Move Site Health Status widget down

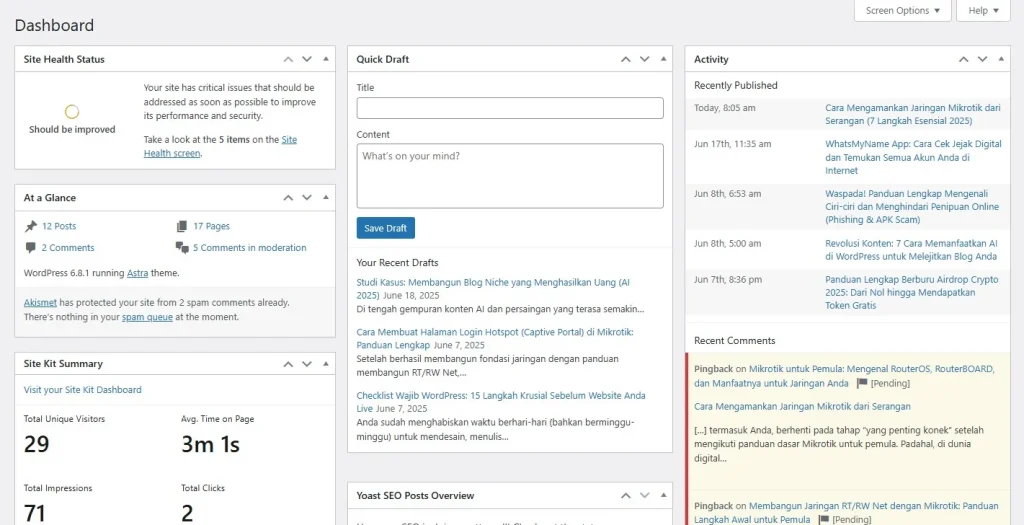point(307,59)
